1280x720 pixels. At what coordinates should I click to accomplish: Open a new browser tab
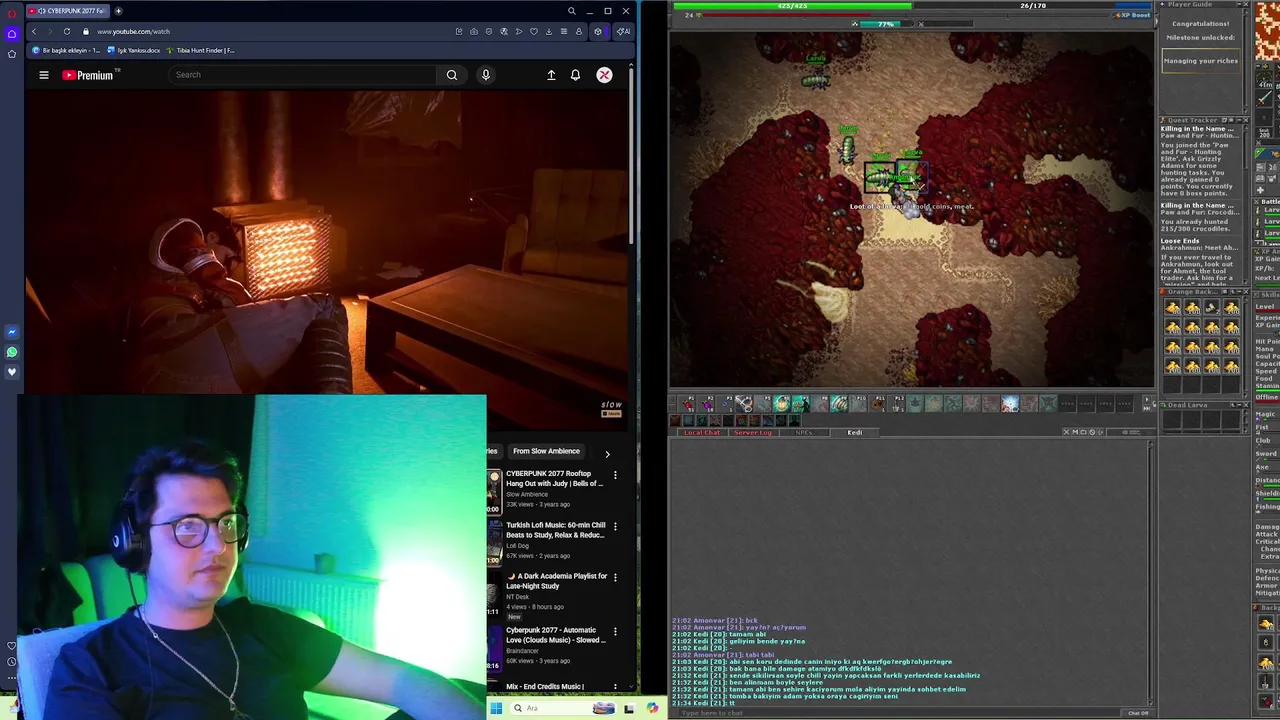pyautogui.click(x=118, y=11)
